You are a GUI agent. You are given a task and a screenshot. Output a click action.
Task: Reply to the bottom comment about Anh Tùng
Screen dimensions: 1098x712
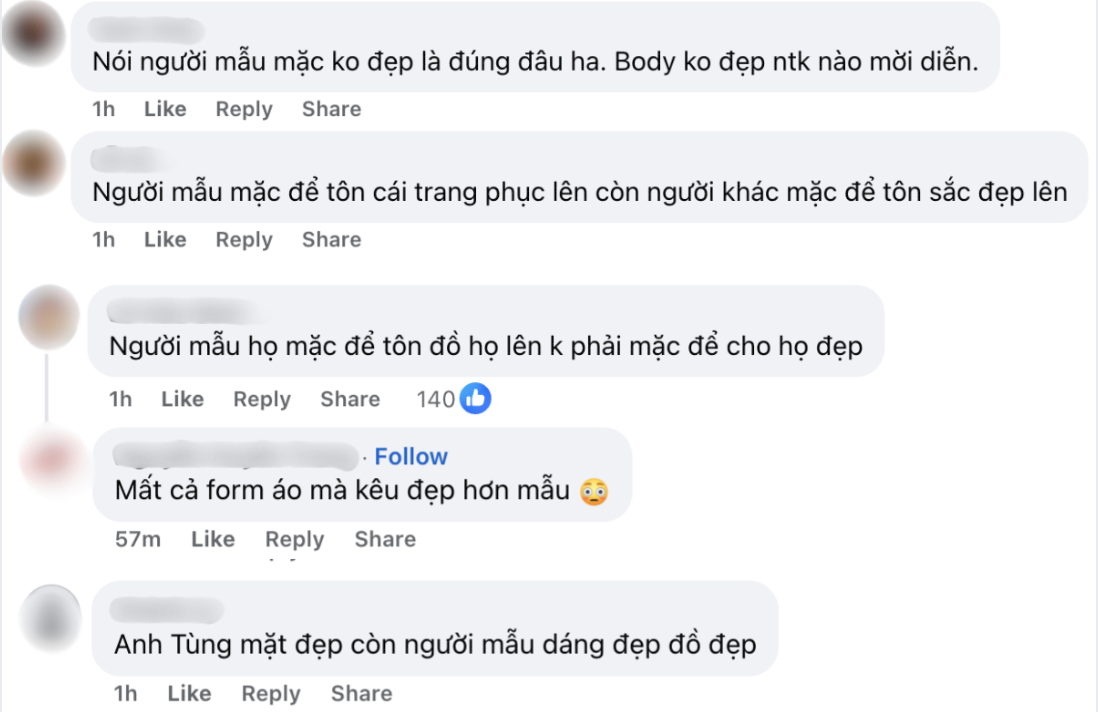270,693
